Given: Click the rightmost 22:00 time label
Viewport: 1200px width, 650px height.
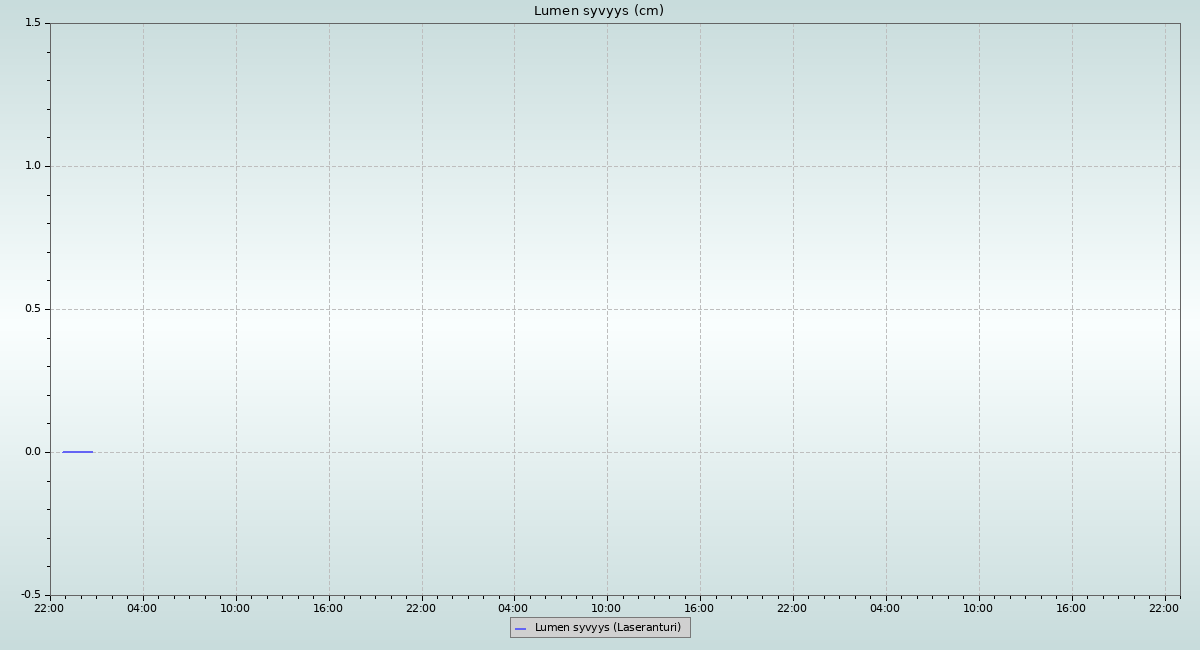Looking at the screenshot, I should [x=1164, y=608].
